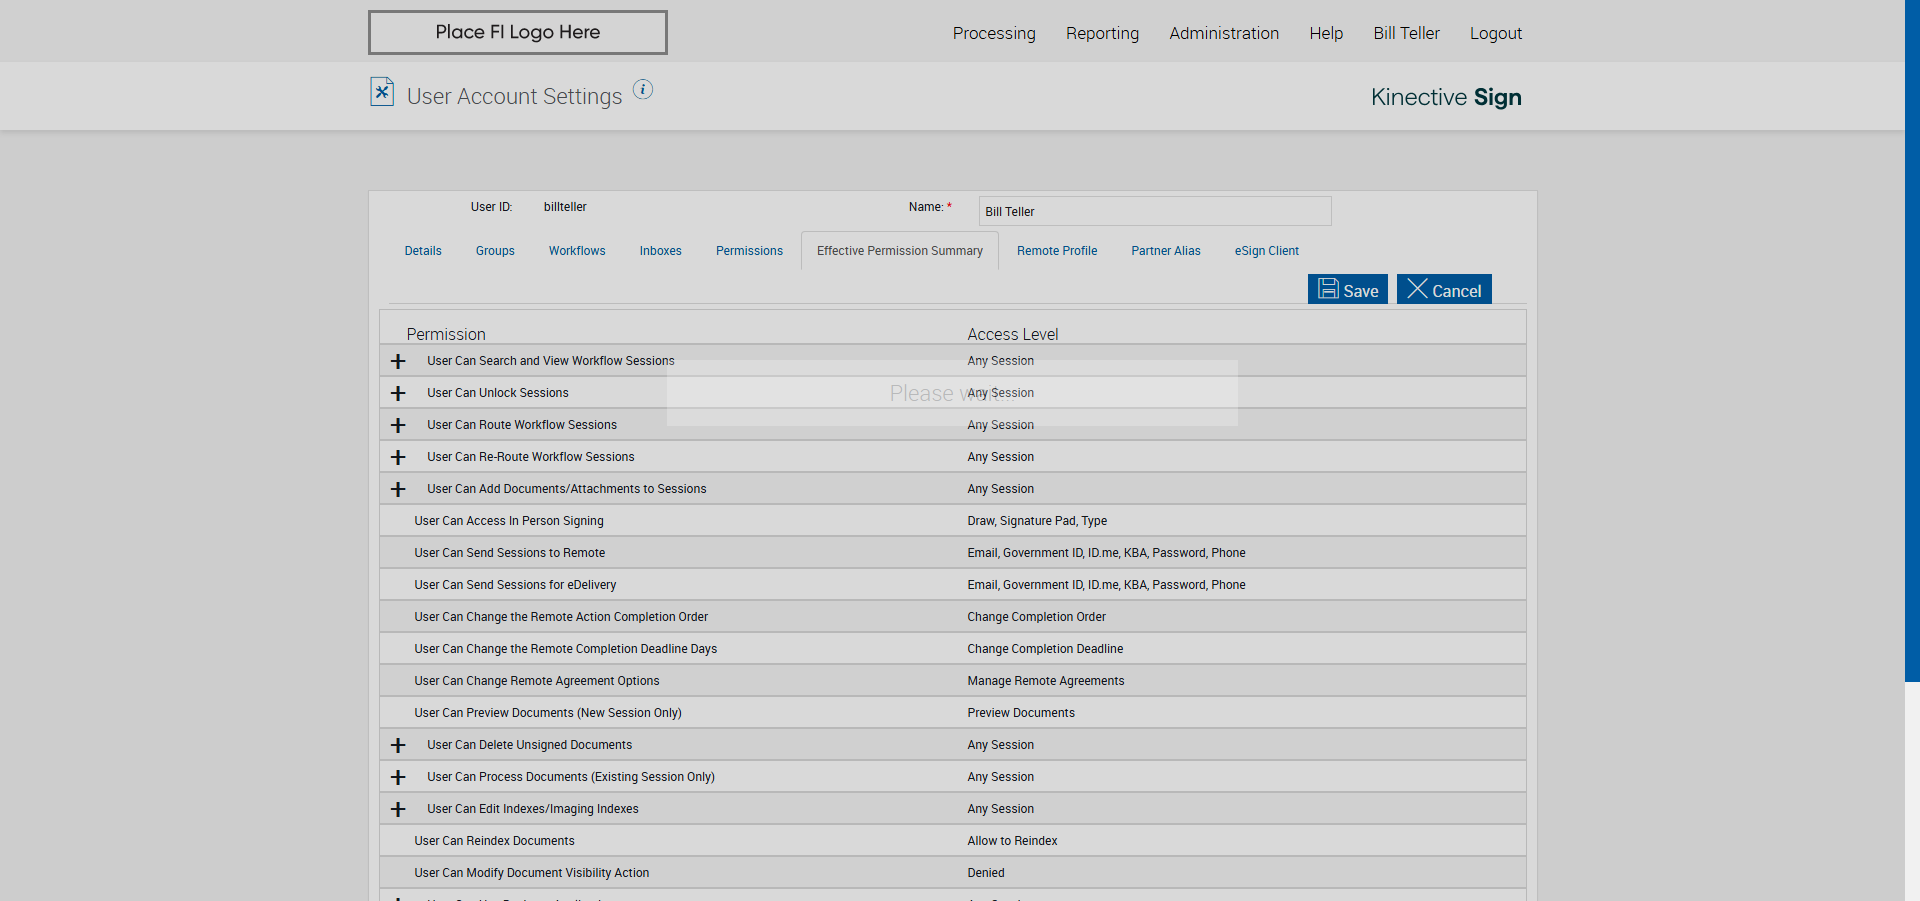Click the 'Denied' access value
The width and height of the screenshot is (1920, 901).
[x=986, y=873]
